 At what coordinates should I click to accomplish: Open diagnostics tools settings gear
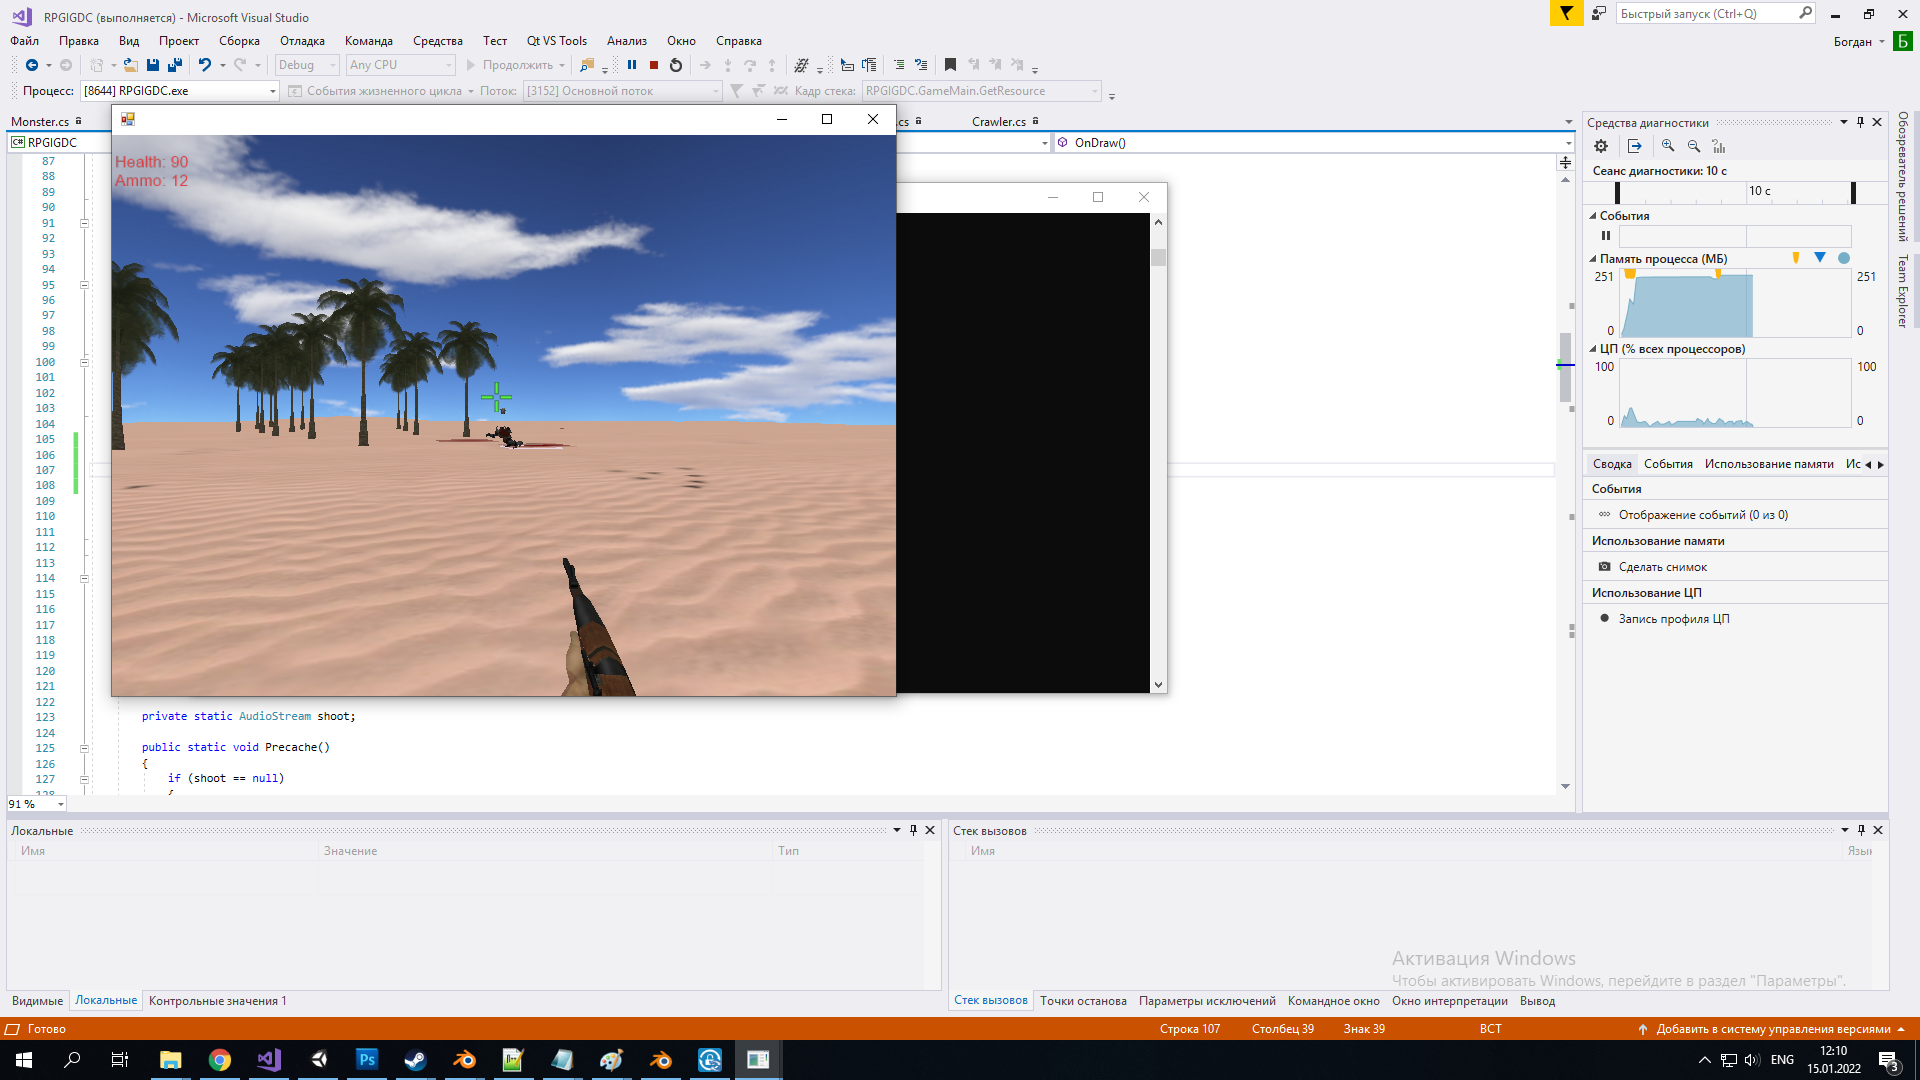coord(1601,146)
